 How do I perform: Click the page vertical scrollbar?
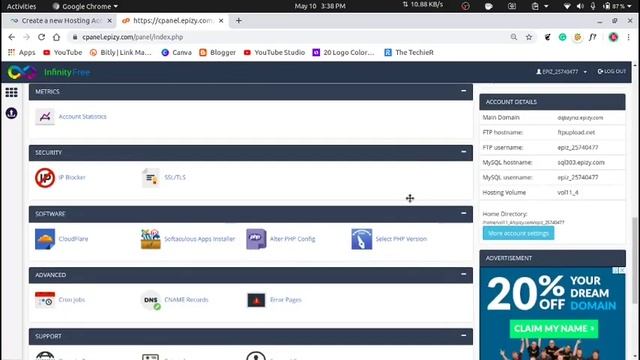pyautogui.click(x=635, y=260)
